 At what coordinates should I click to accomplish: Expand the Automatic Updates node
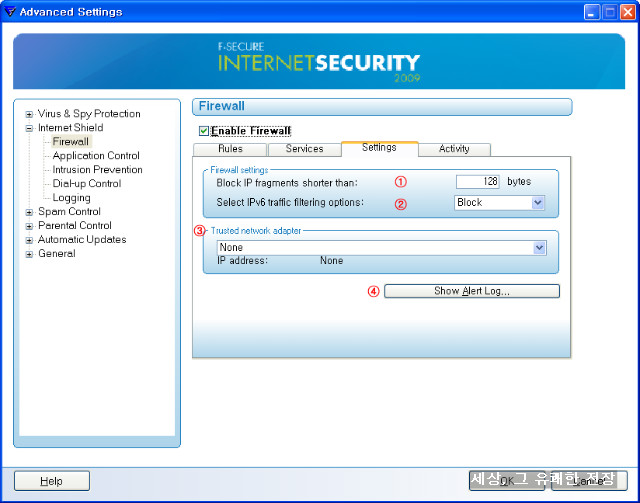coord(29,240)
